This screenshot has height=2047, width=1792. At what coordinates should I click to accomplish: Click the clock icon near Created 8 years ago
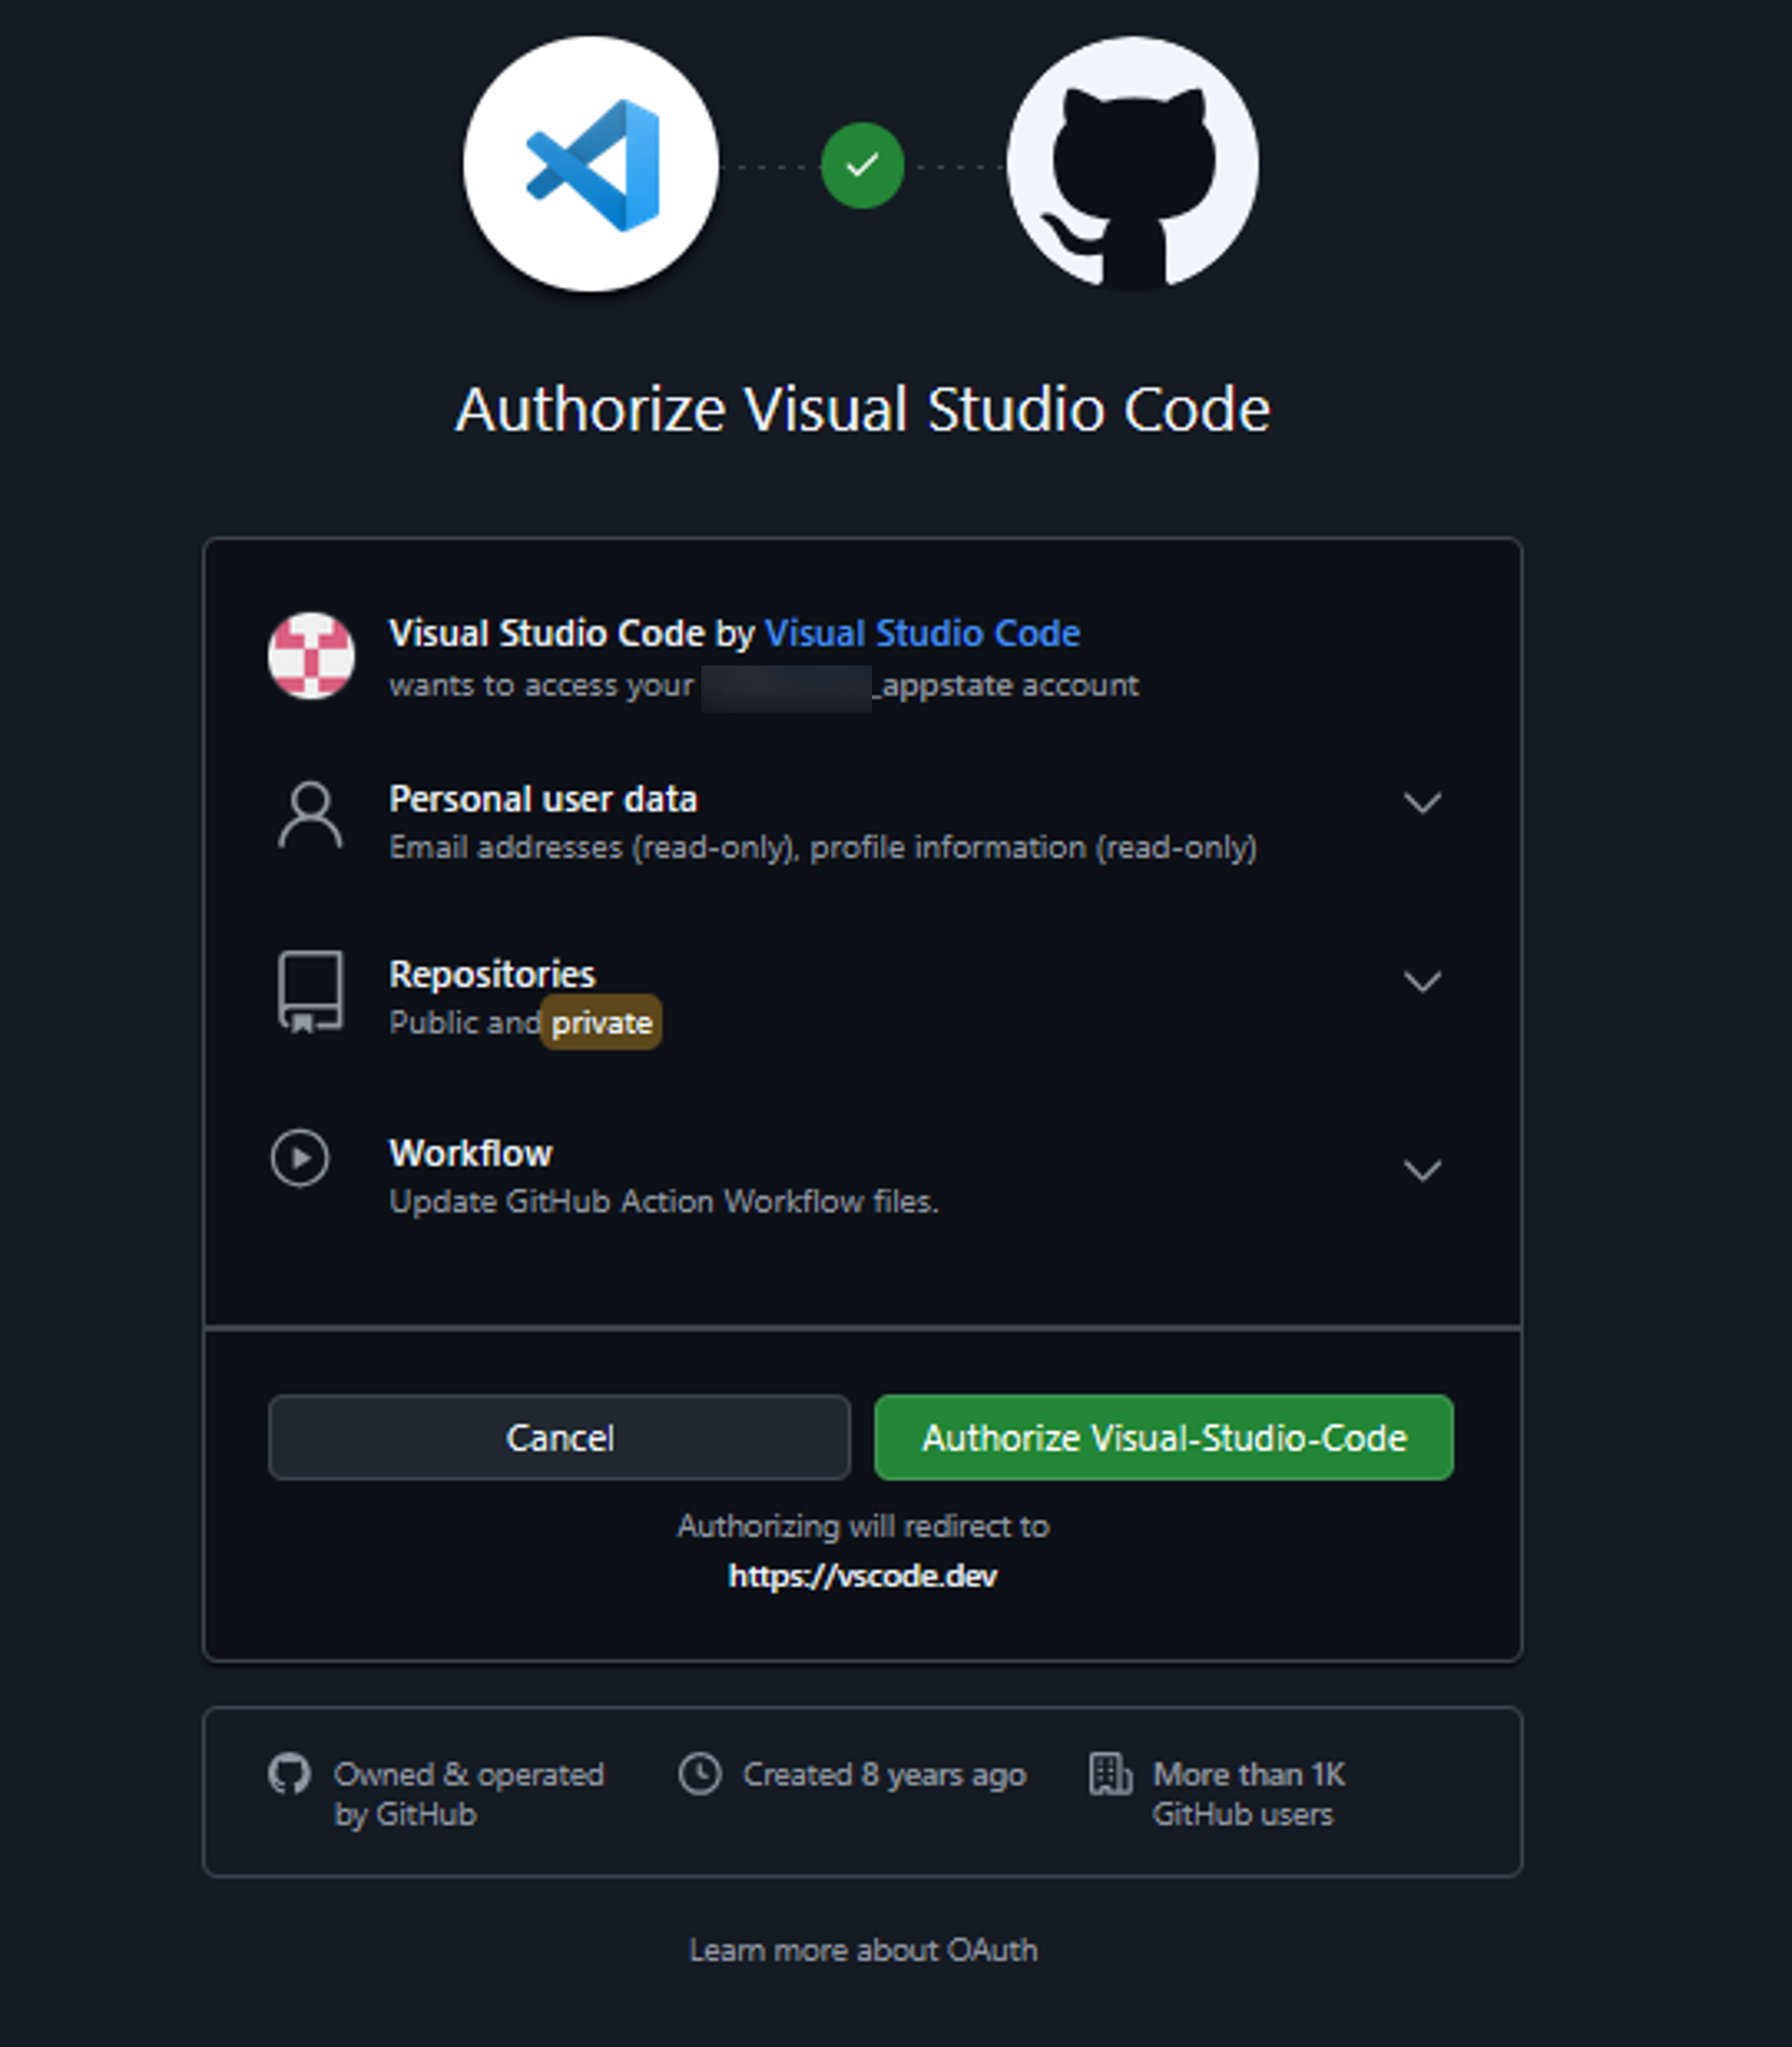point(700,1775)
